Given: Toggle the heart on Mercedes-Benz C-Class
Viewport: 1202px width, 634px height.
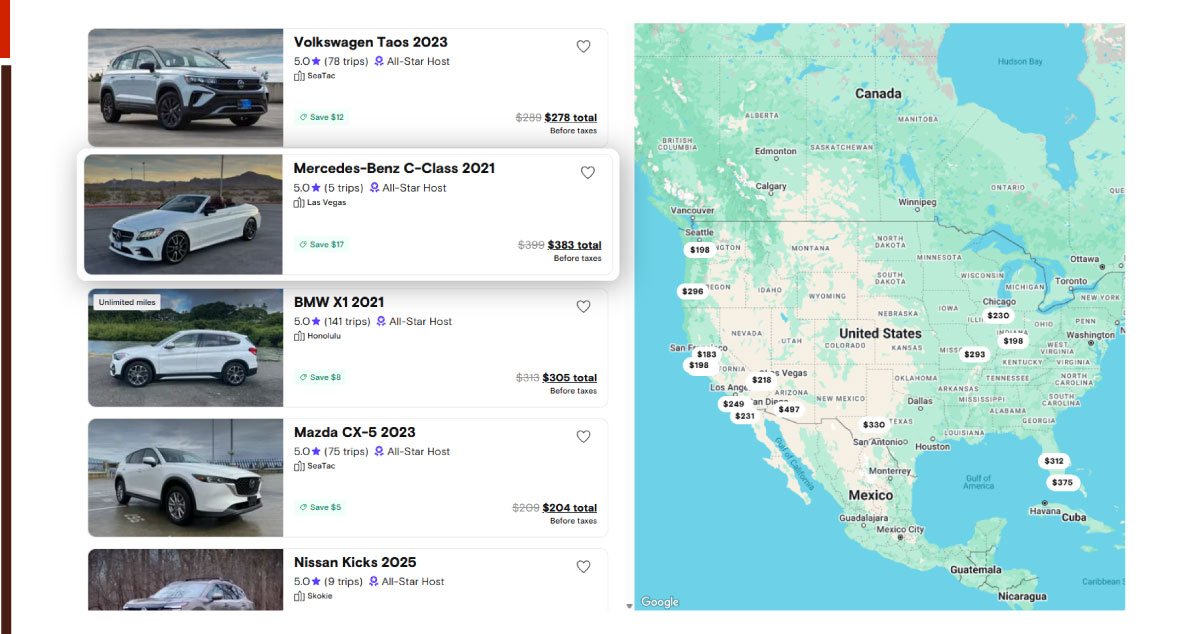Looking at the screenshot, I should pos(588,172).
